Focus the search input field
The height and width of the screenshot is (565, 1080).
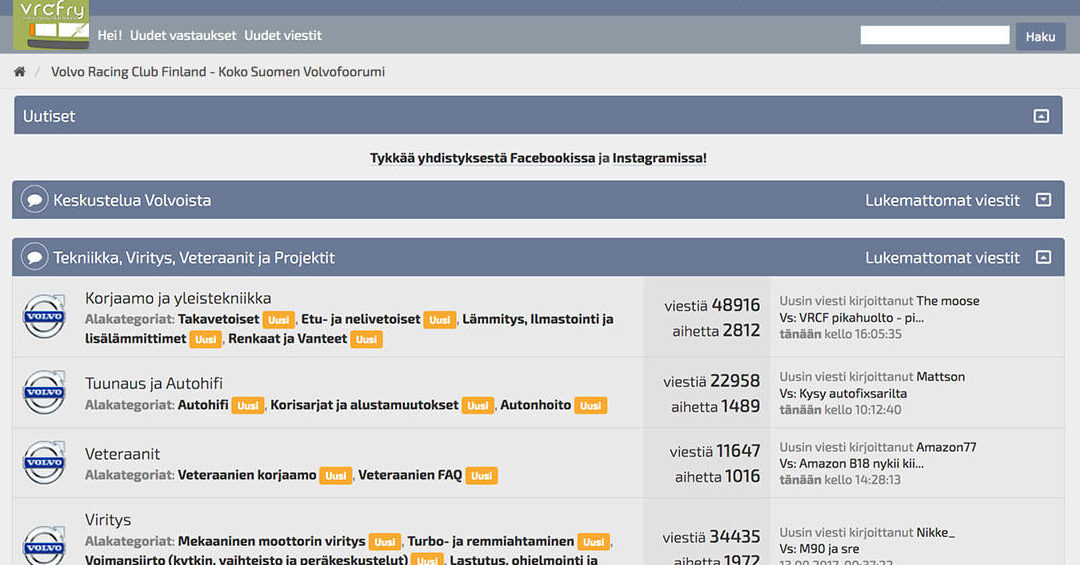tap(935, 35)
